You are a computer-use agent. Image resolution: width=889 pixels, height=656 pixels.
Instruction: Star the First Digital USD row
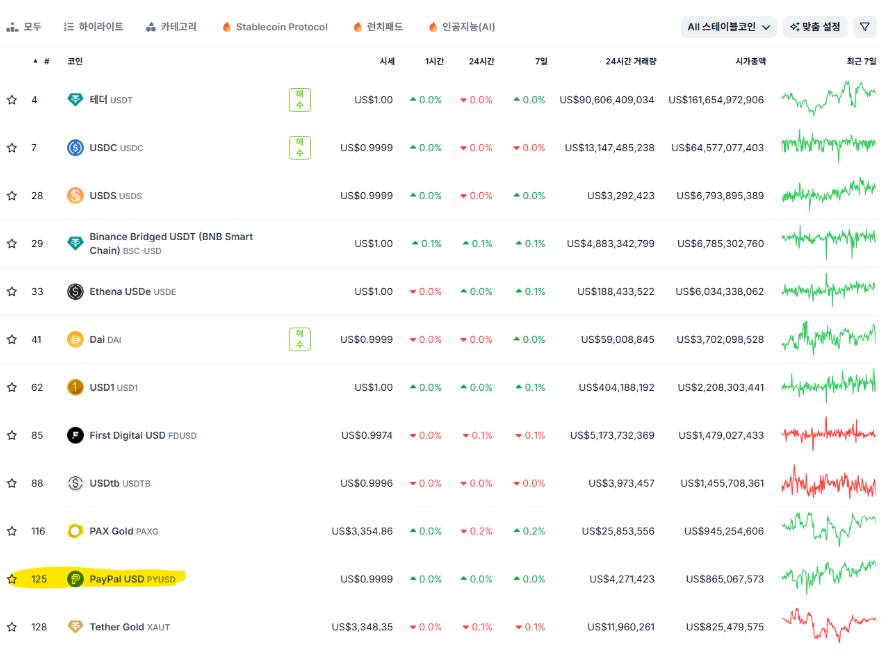pyautogui.click(x=11, y=435)
